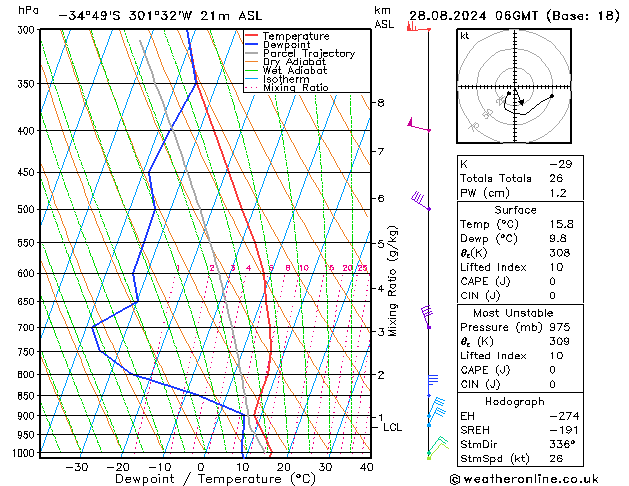Click the 'LCL' label on the height axis
629x486 pixels.
coord(392,427)
